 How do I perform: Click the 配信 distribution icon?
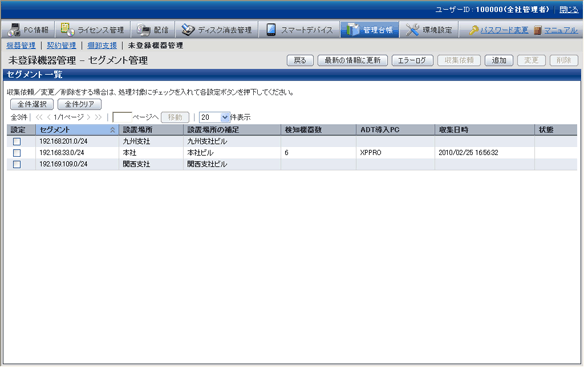pyautogui.click(x=143, y=30)
